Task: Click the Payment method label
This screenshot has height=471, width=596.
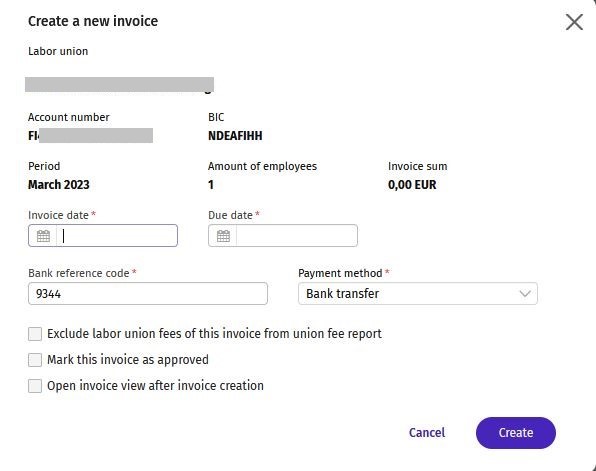Action: click(340, 273)
